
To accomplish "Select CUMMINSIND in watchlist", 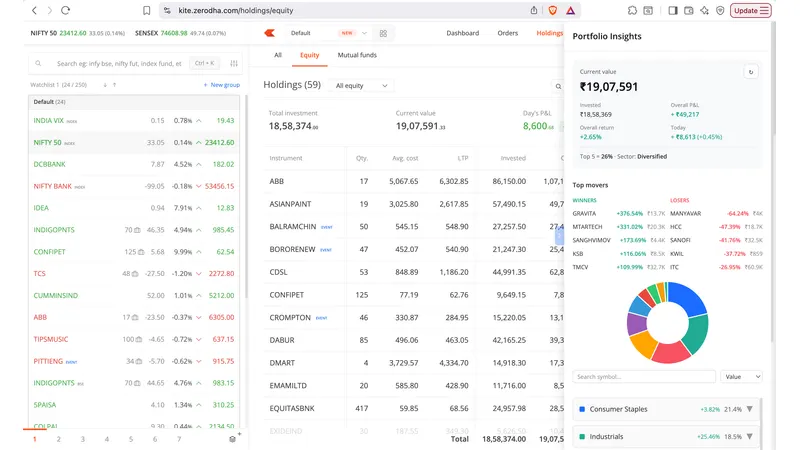I will click(x=134, y=295).
